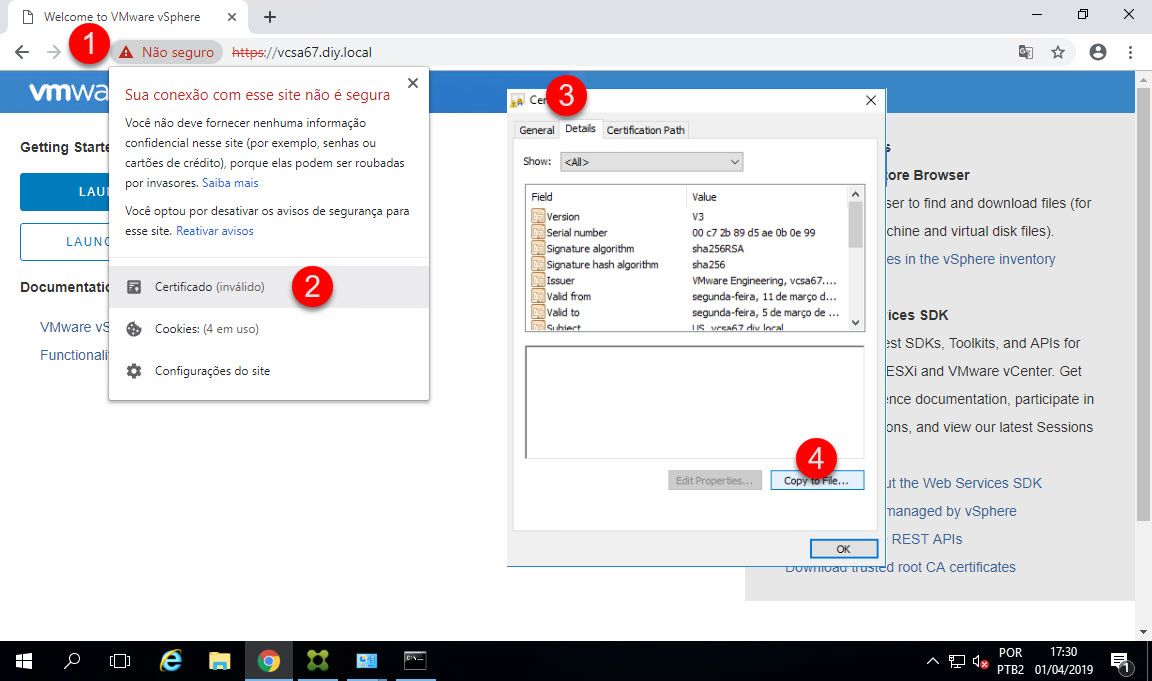Screen dimensions: 1152x681
Task: Switch to the General certificate tab
Action: pos(537,130)
